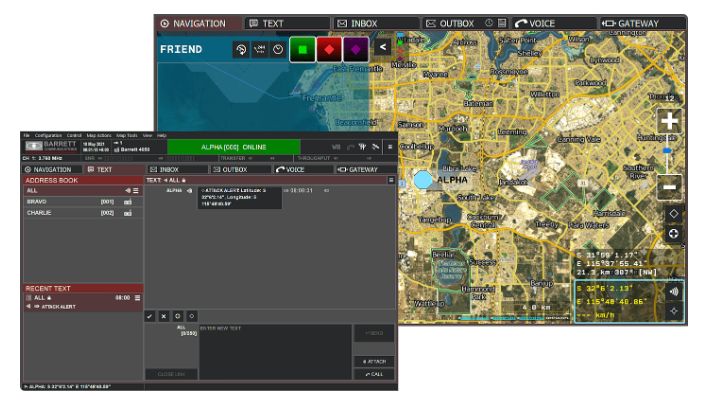Open the ALL address book list menu
The width and height of the screenshot is (703, 409).
(x=136, y=190)
